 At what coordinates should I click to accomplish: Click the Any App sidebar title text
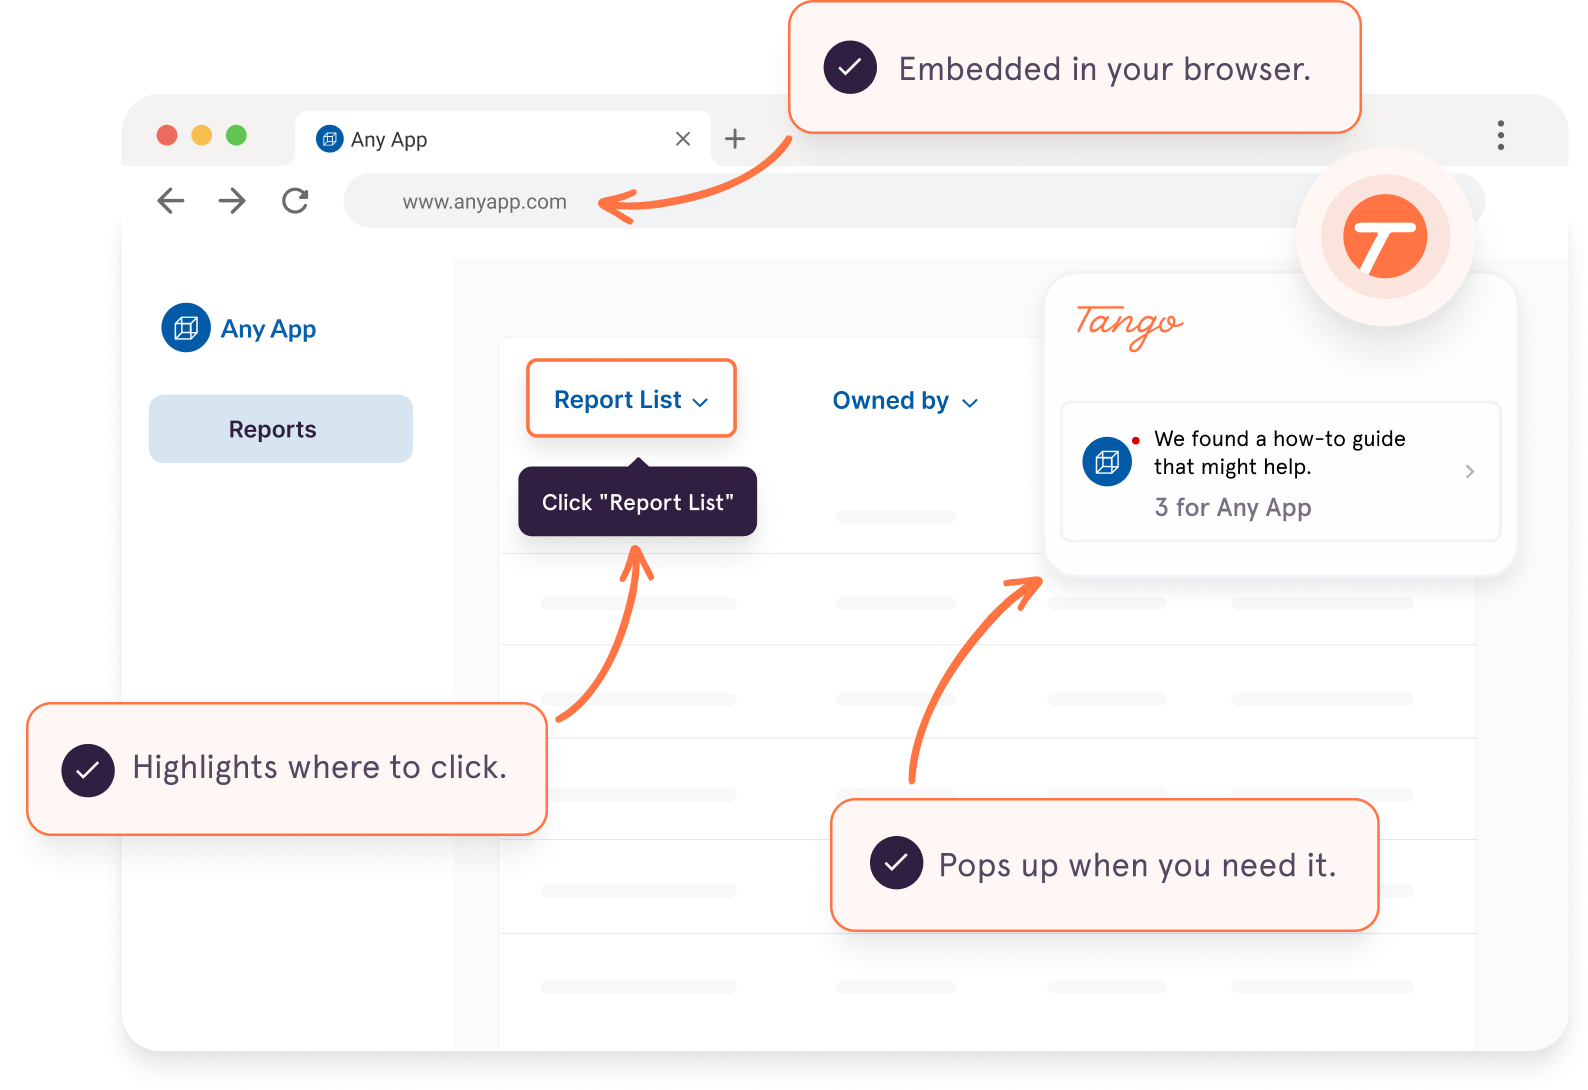click(x=268, y=329)
